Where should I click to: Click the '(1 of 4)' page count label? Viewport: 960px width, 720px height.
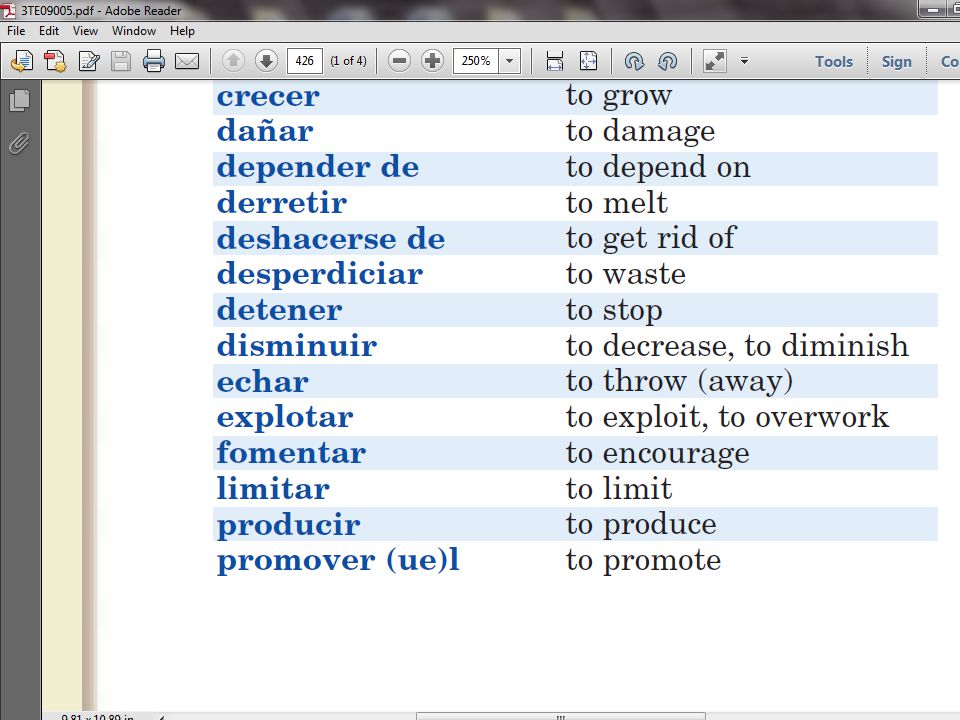(348, 61)
